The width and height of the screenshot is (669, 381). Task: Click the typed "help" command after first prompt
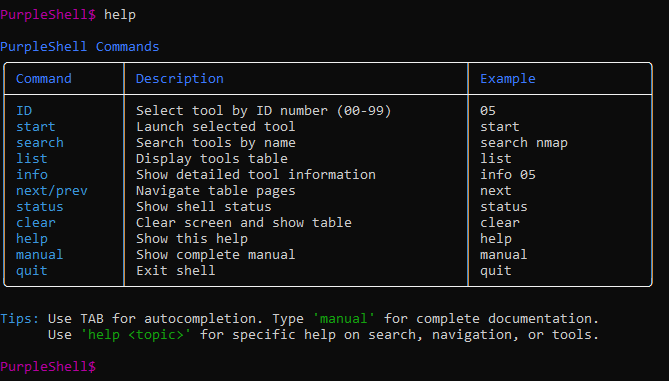point(120,15)
